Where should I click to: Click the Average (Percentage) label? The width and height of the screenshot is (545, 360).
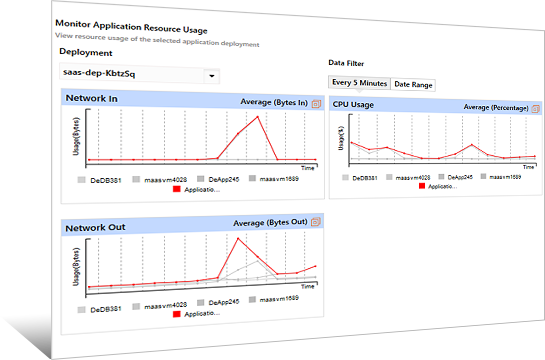496,107
